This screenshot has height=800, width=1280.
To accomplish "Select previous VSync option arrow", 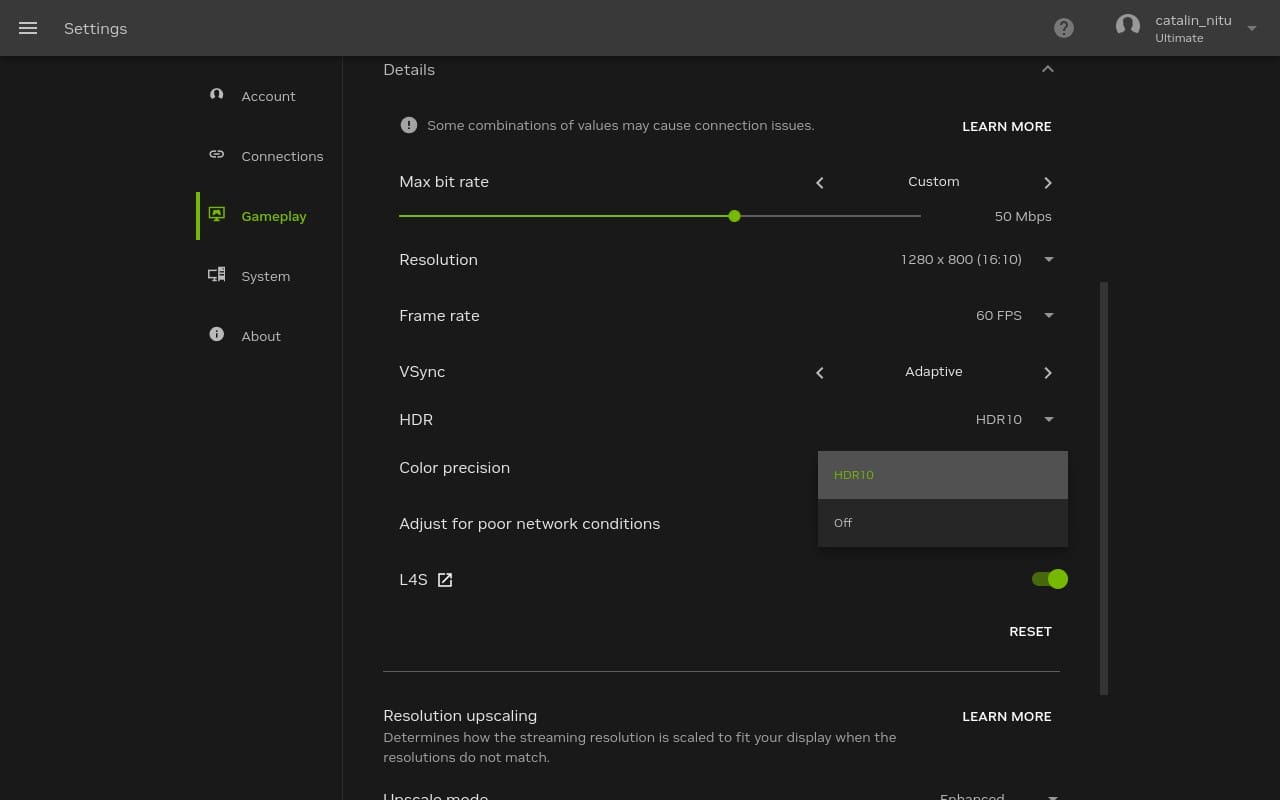I will tap(820, 373).
